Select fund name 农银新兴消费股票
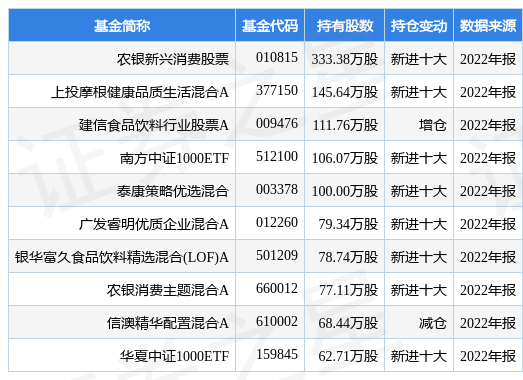 point(173,59)
